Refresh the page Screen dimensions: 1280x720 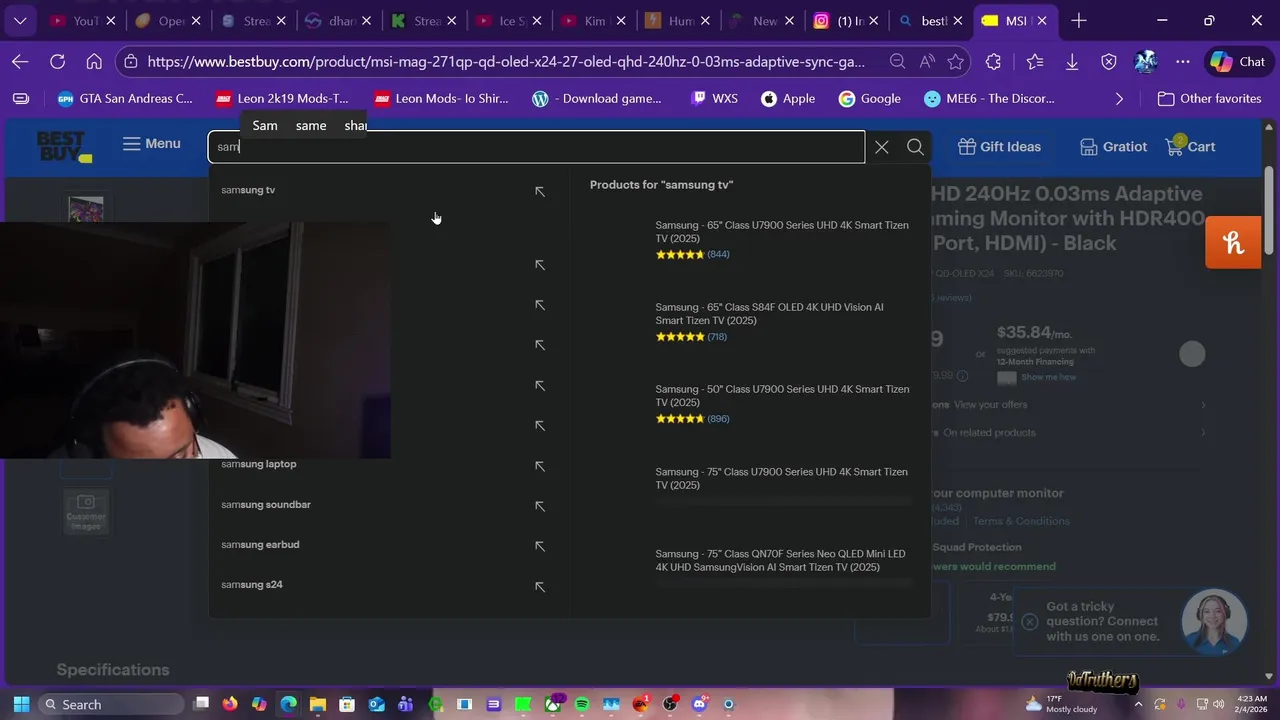coord(57,62)
